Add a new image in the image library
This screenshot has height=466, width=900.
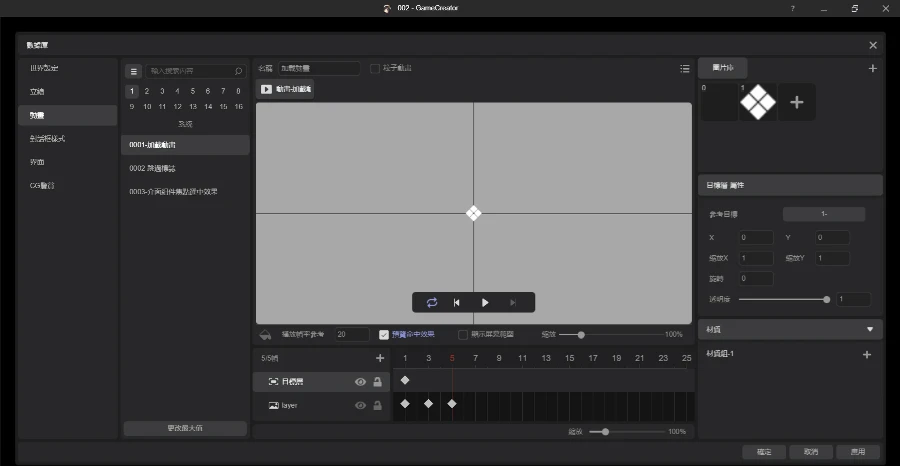(x=796, y=102)
